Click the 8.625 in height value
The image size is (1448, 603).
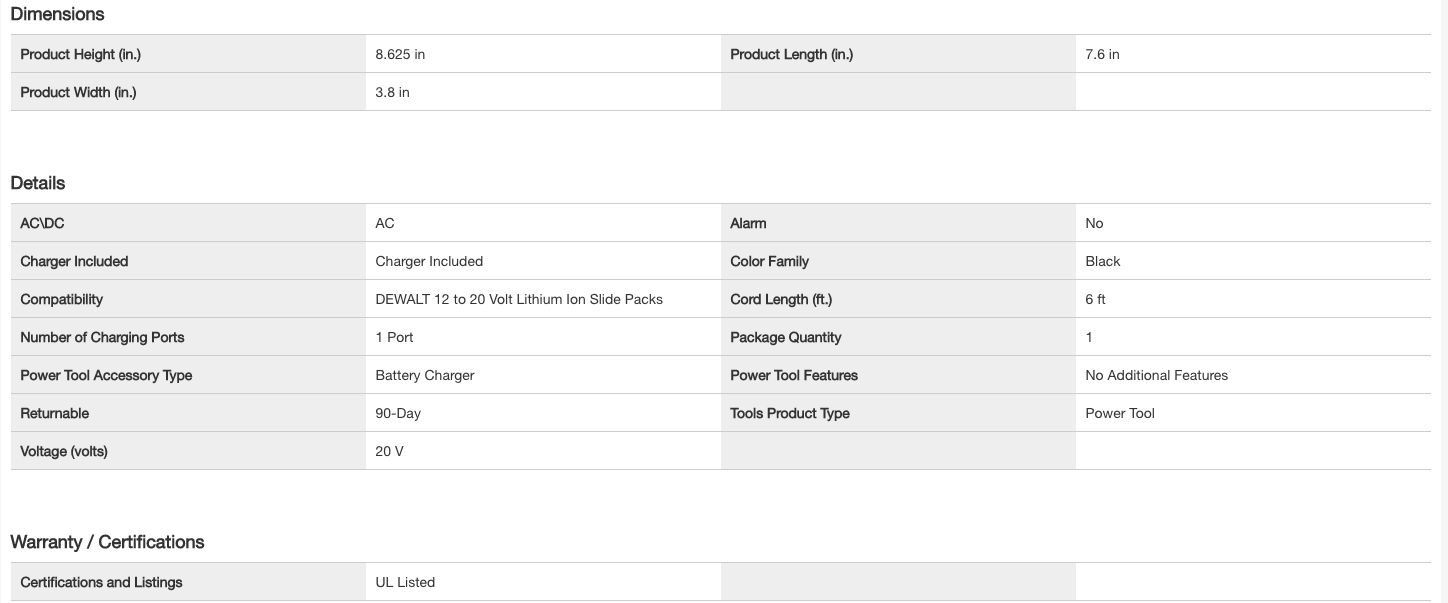[x=400, y=54]
